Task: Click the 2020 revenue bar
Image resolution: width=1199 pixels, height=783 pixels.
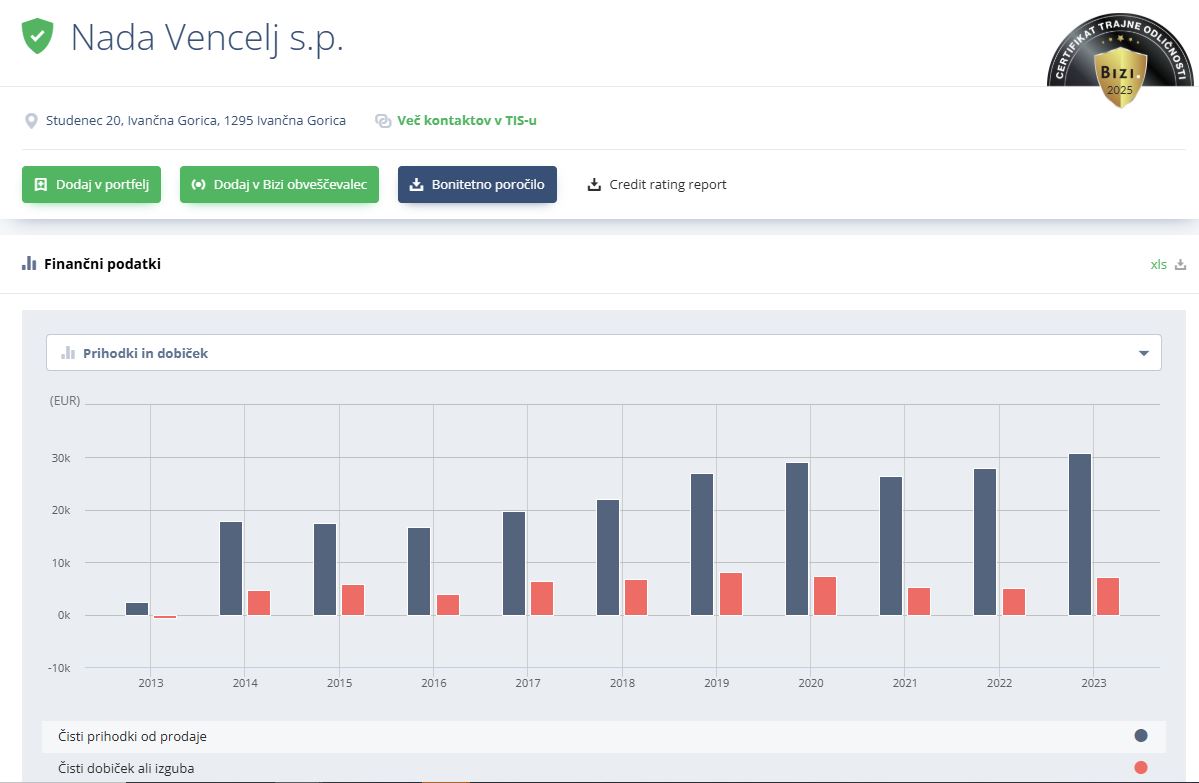Action: (x=797, y=539)
